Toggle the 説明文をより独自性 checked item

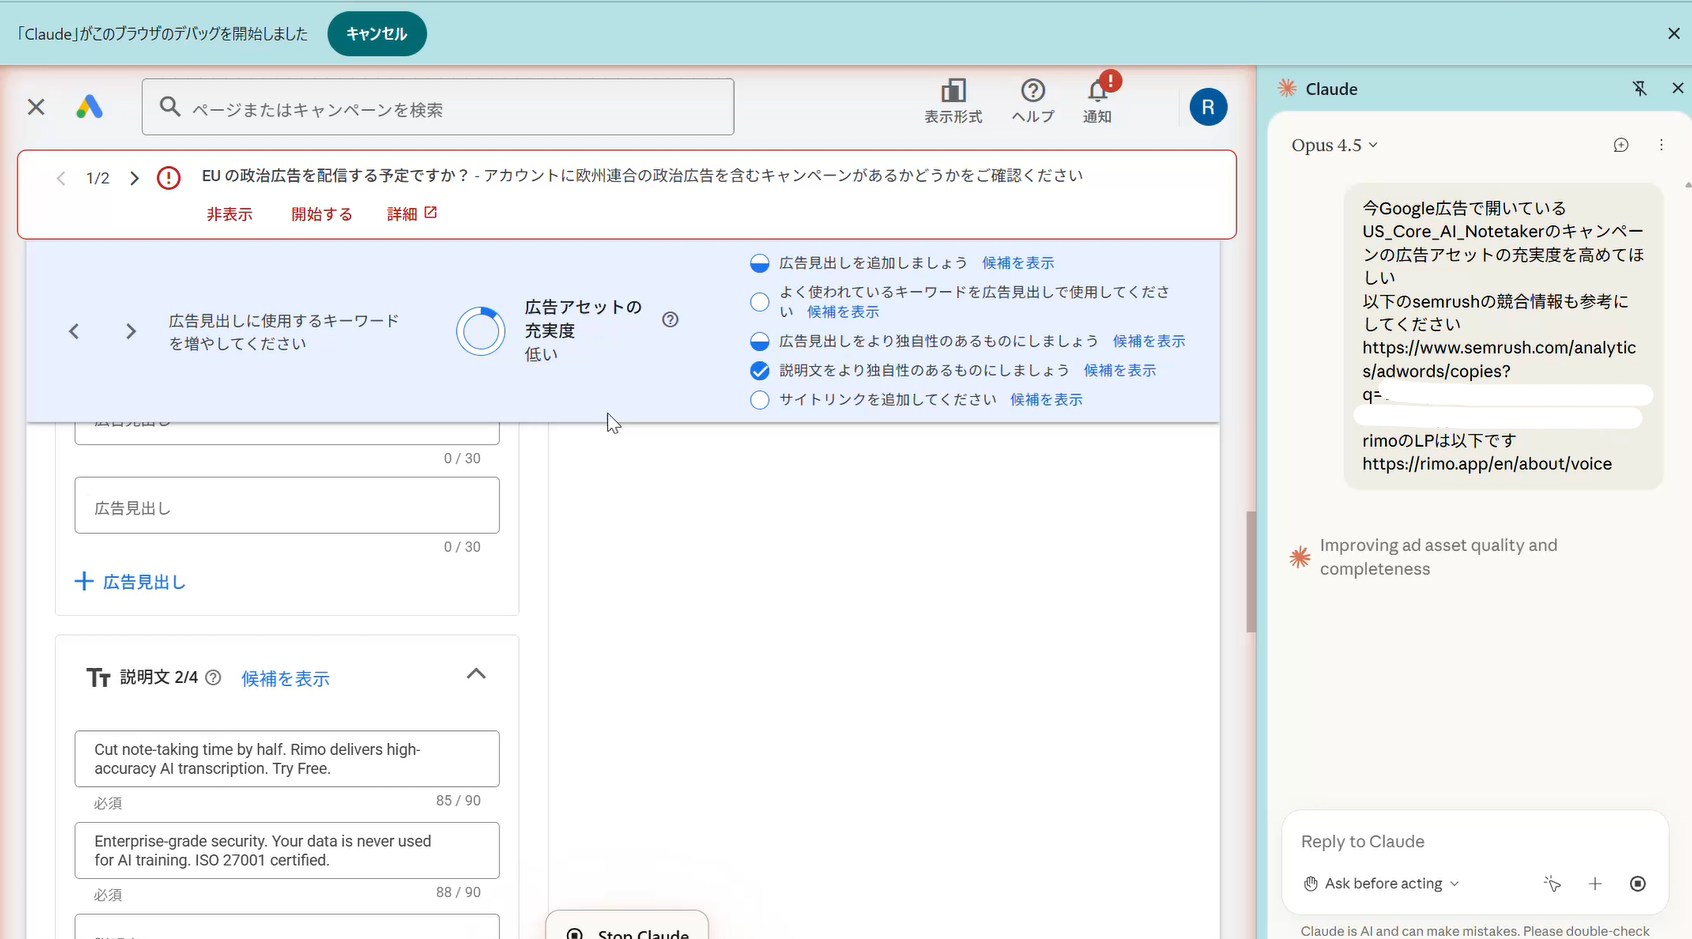(x=760, y=371)
